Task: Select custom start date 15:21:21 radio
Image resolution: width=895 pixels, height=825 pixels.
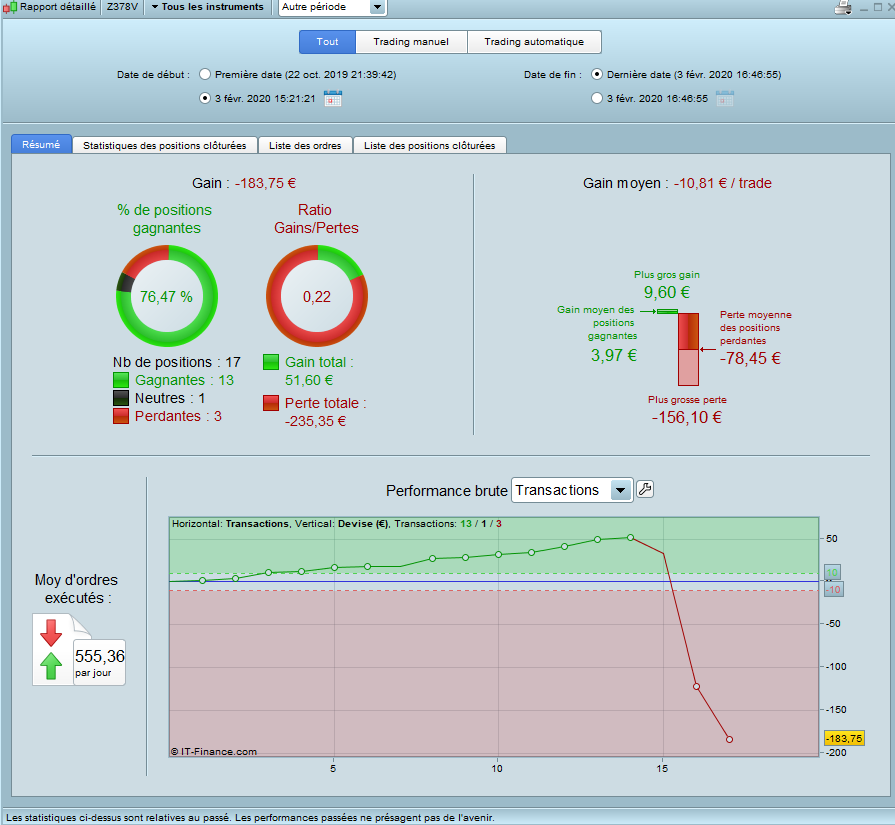Action: coord(205,98)
